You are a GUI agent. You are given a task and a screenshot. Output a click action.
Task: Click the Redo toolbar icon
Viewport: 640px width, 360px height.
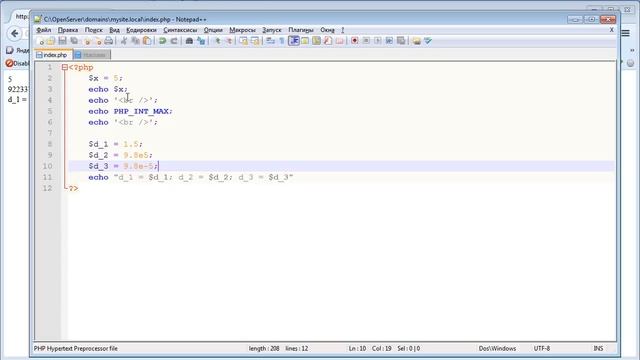pyautogui.click(x=174, y=41)
